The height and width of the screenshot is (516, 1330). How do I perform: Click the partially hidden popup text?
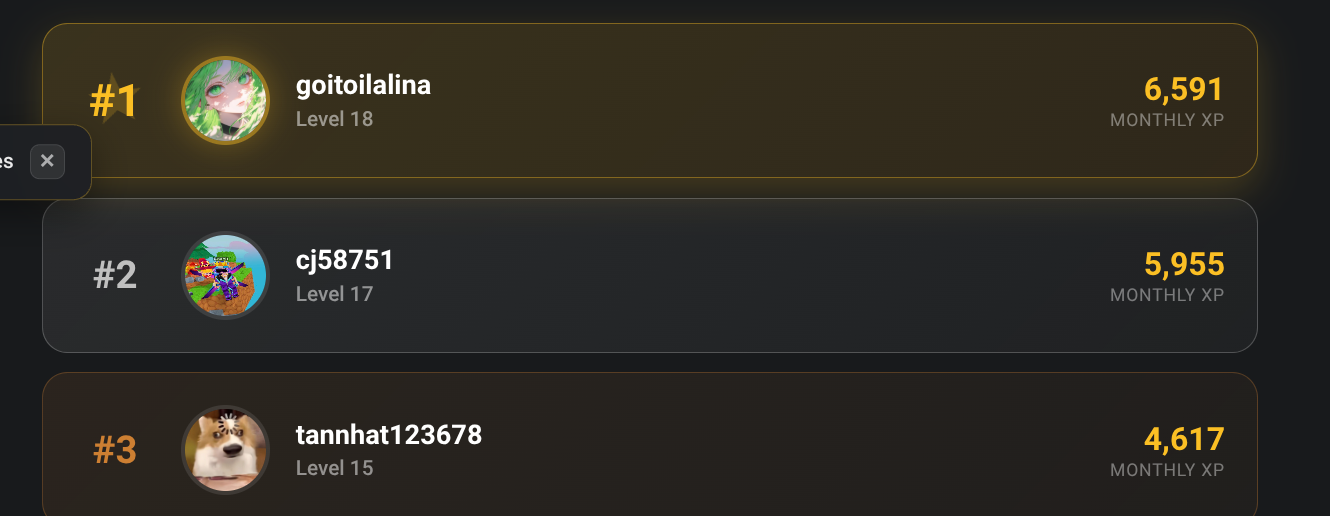[x=7, y=161]
